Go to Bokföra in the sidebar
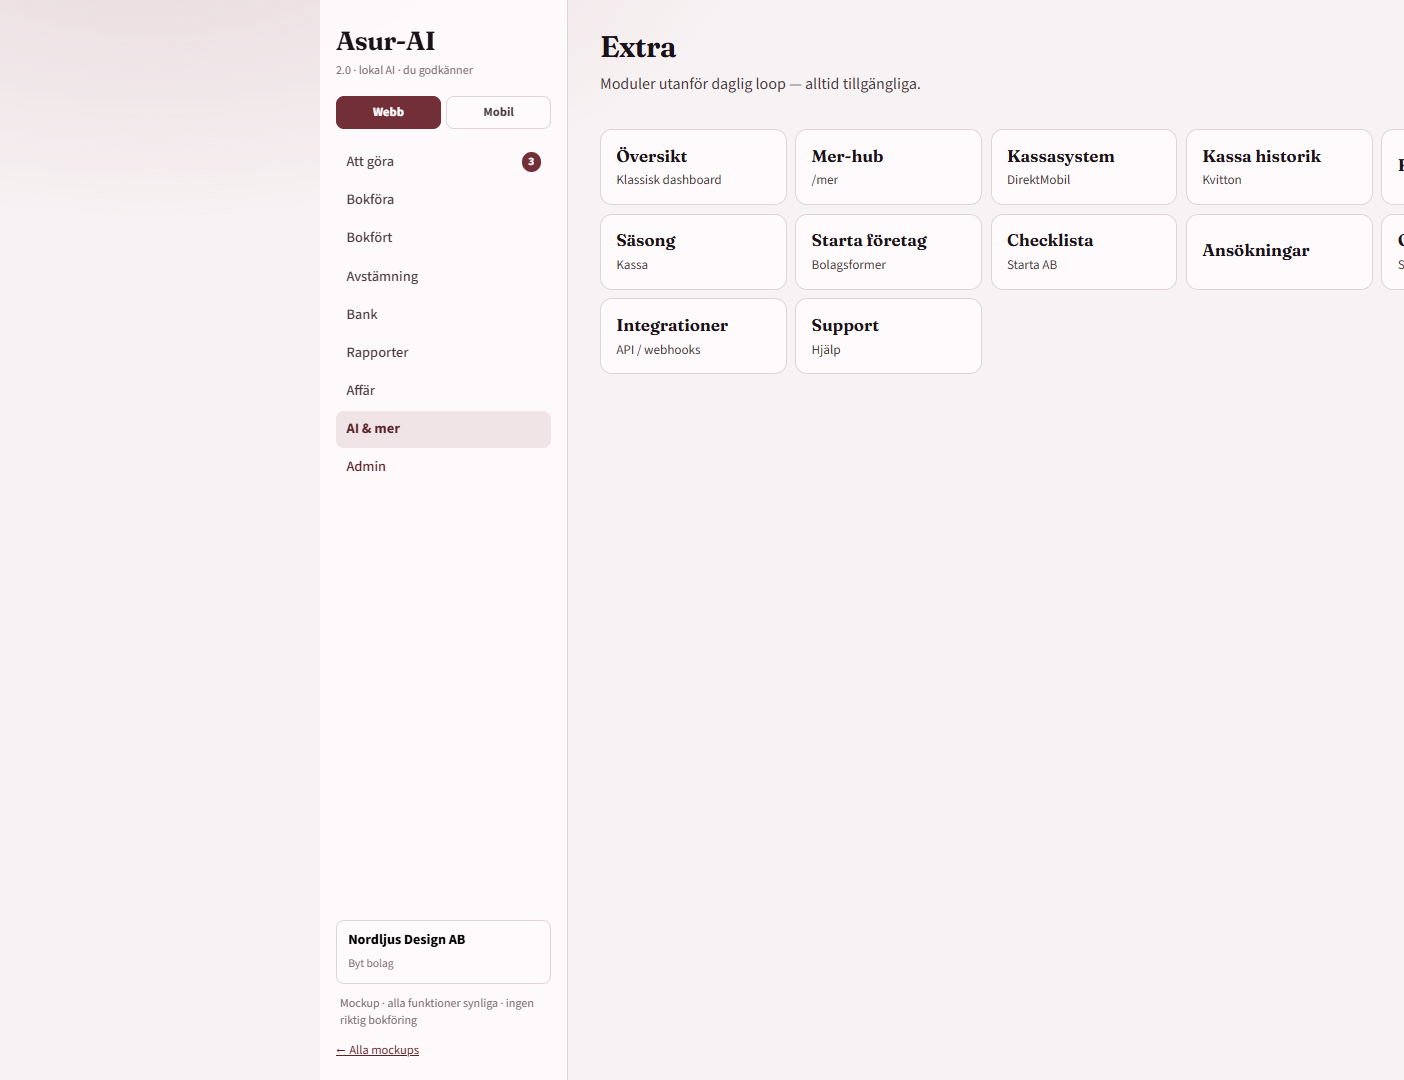Screen dimensions: 1404x1080 click(443, 199)
